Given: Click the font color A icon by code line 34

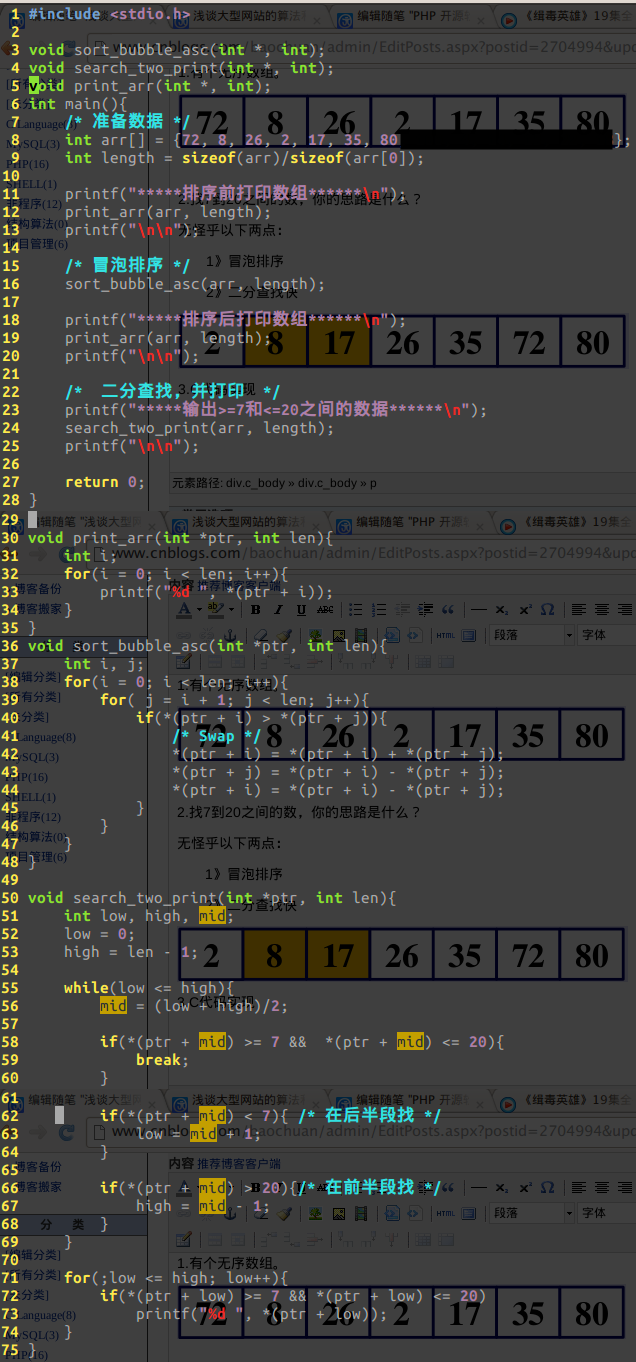Looking at the screenshot, I should [x=184, y=609].
